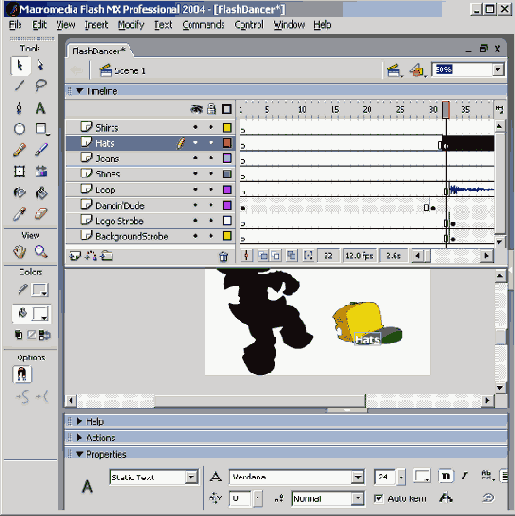The width and height of the screenshot is (515, 516).
Task: Open the zoom percentage dropdown
Action: [498, 70]
